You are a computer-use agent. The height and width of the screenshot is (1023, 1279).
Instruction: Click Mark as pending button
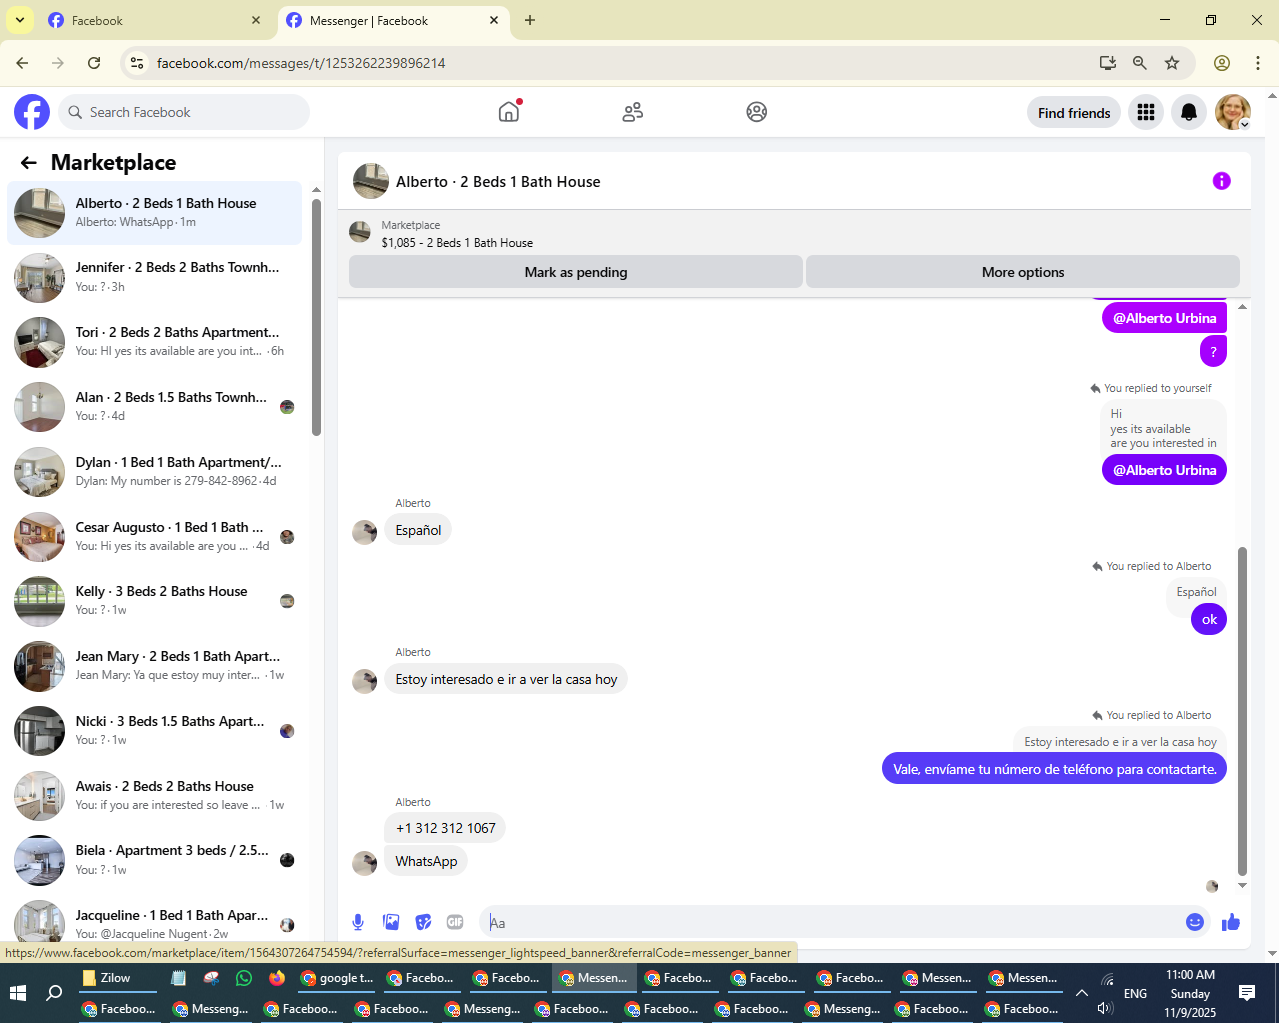(x=576, y=272)
